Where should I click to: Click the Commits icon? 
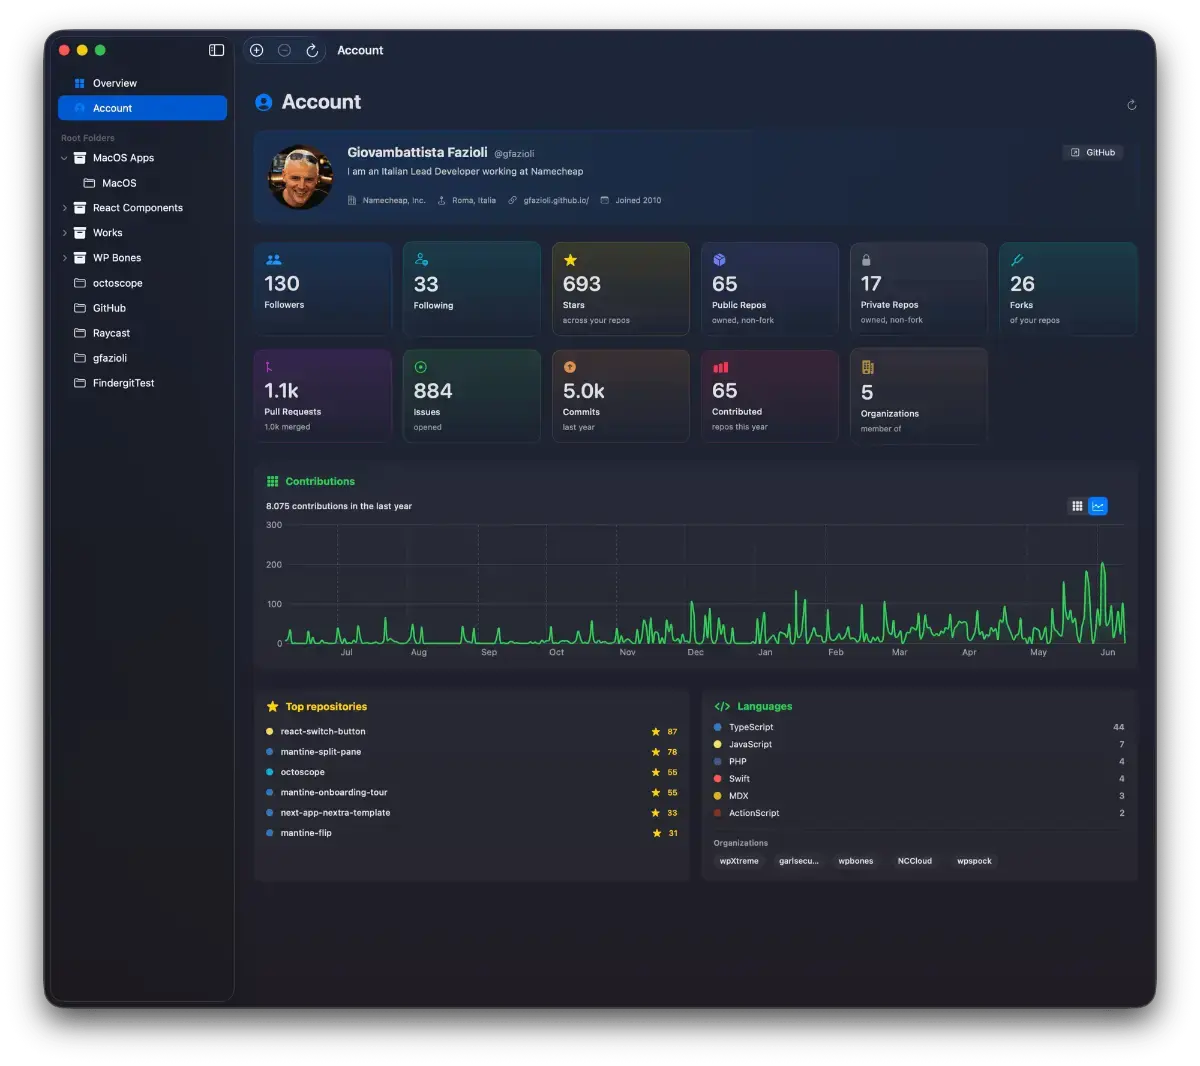569,367
